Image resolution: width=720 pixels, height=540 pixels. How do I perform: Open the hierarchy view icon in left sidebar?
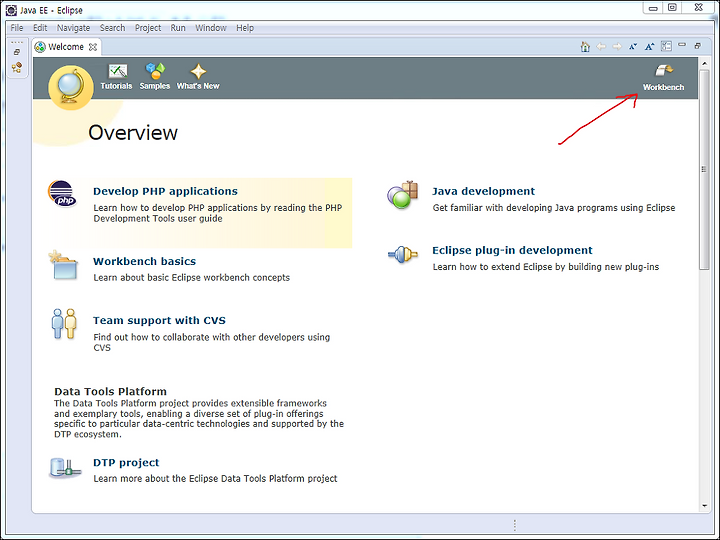17,68
